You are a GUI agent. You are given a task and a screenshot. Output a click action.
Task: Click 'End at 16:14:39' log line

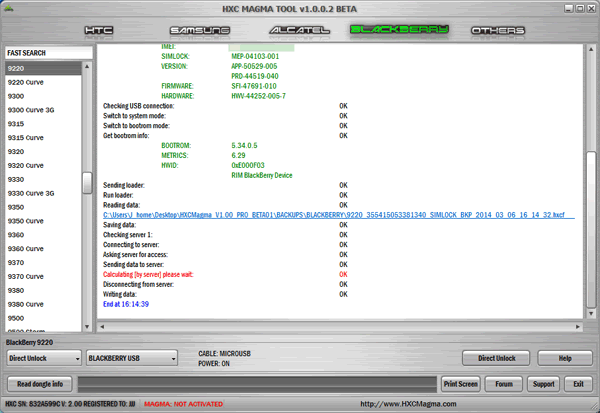(x=126, y=304)
